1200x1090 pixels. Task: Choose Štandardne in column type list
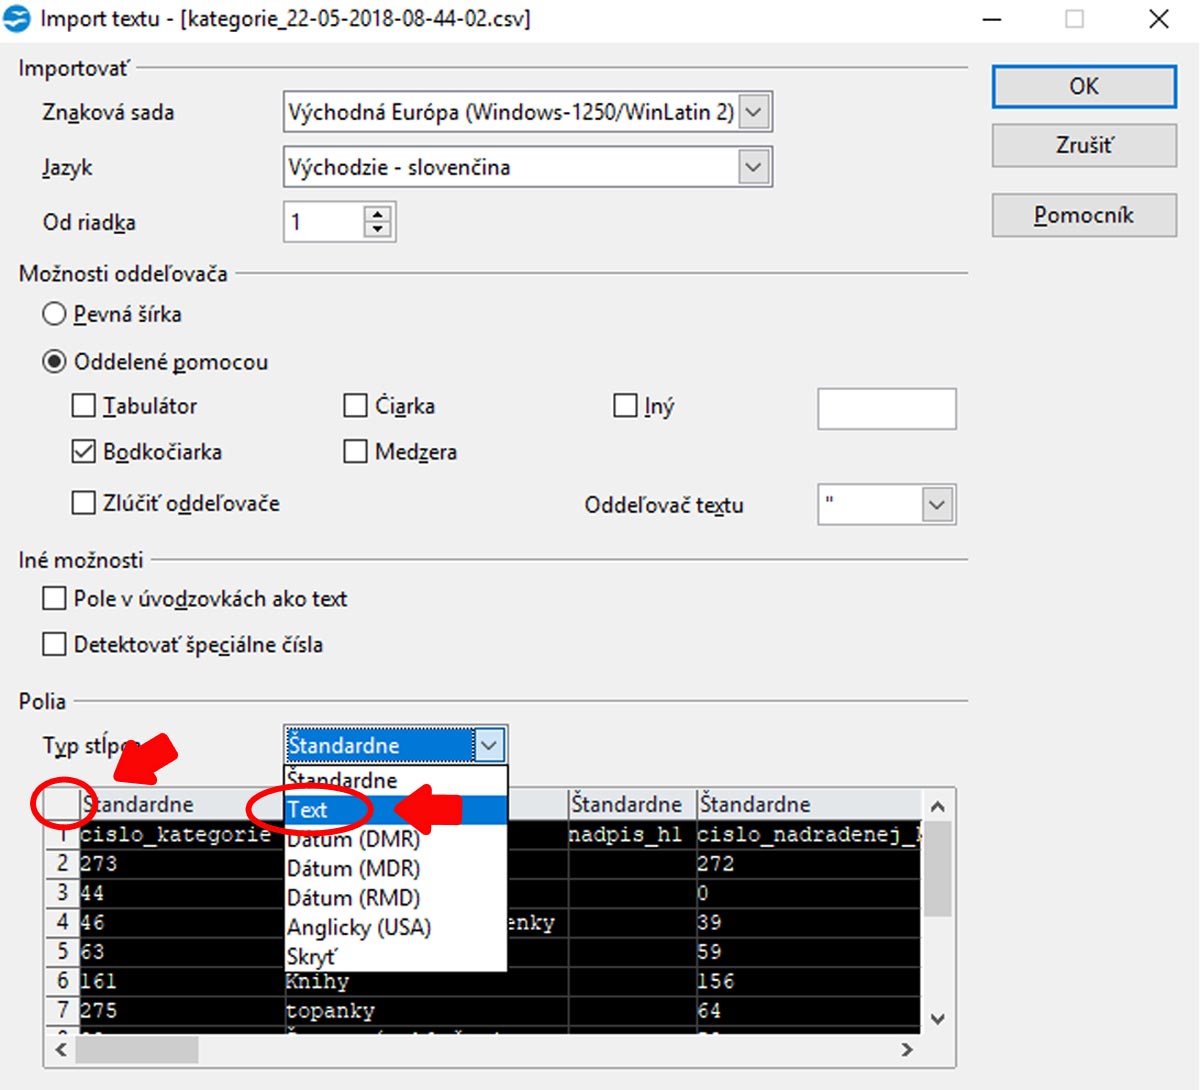(396, 780)
